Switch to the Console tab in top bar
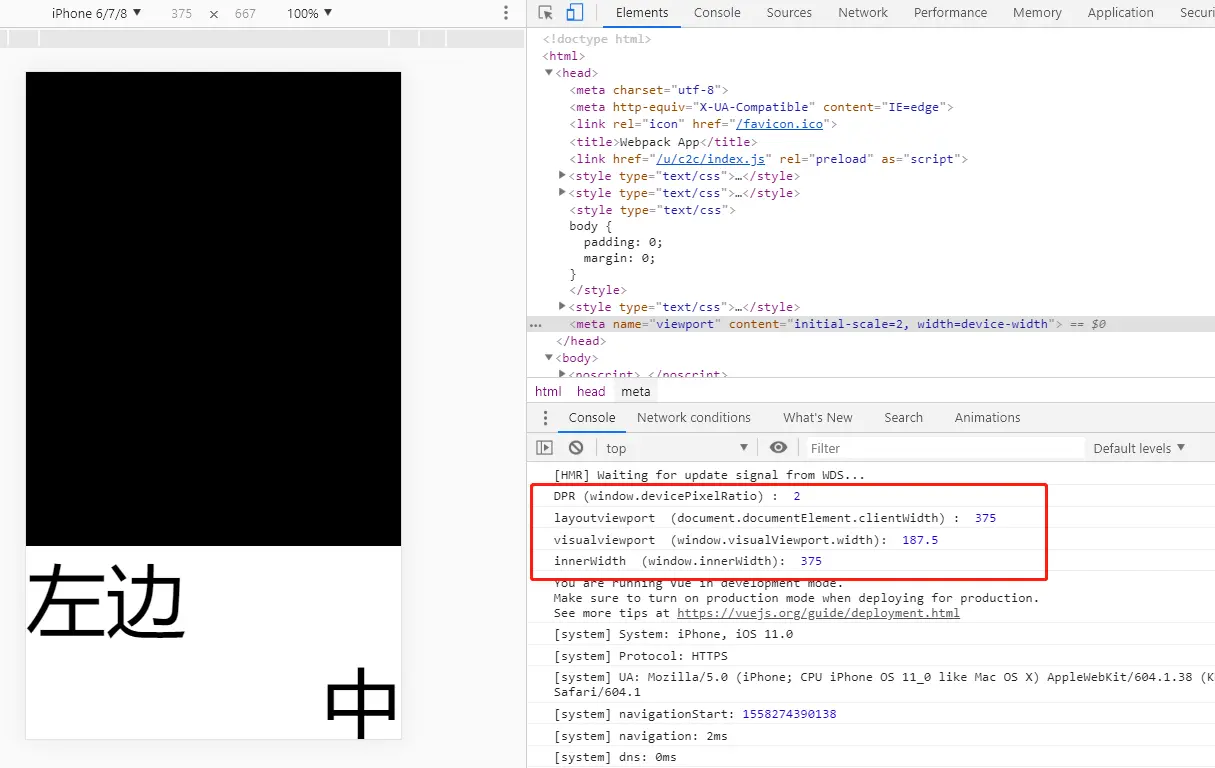This screenshot has width=1215, height=768. 717,13
